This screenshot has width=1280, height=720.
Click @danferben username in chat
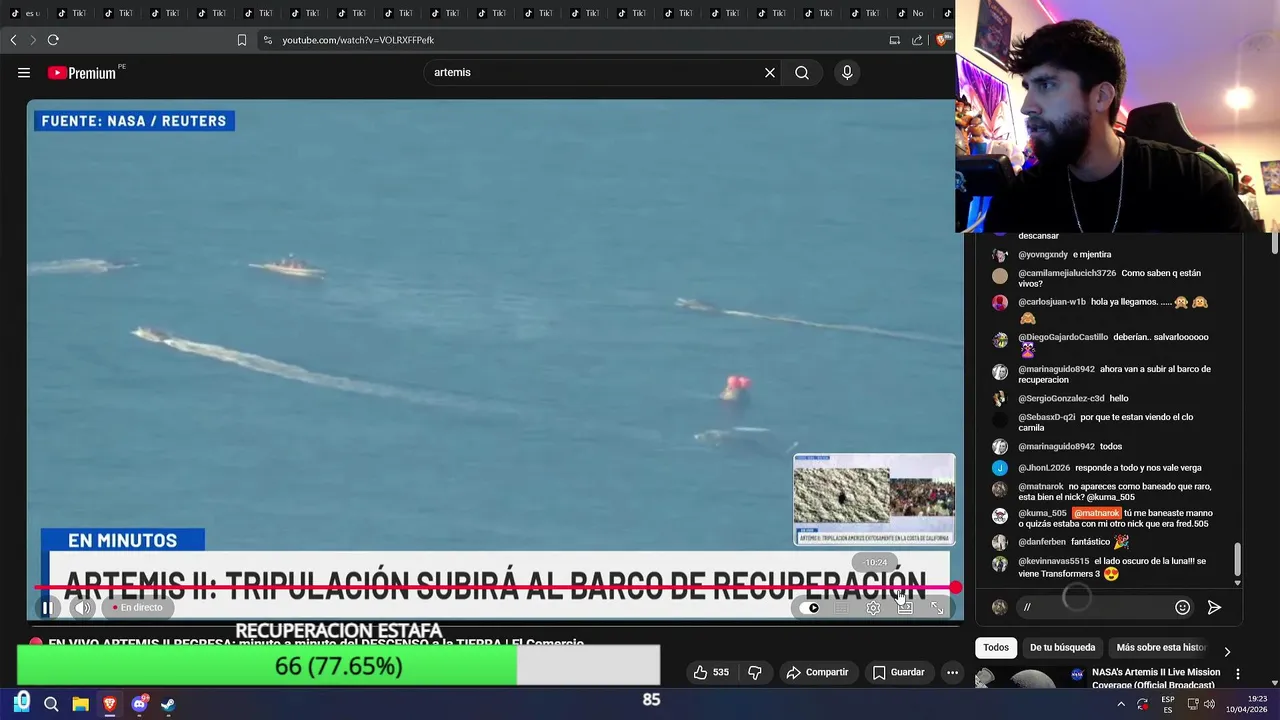[1042, 542]
